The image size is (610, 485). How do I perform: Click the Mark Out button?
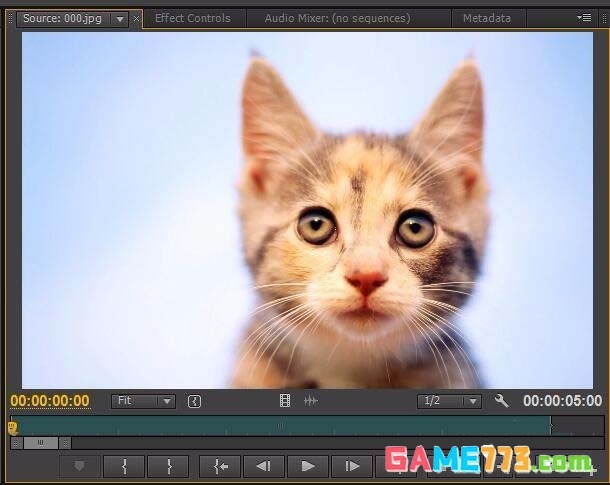pyautogui.click(x=168, y=466)
